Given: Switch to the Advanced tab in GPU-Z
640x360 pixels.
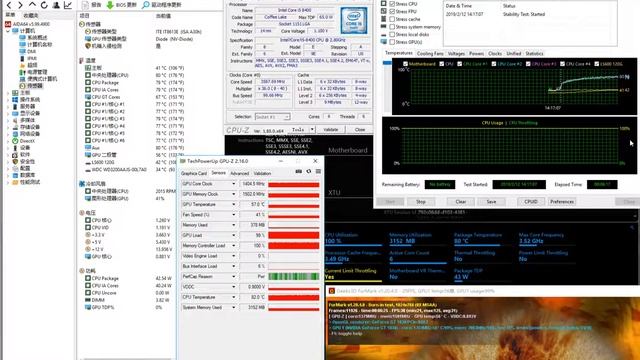Looking at the screenshot, I should point(240,173).
